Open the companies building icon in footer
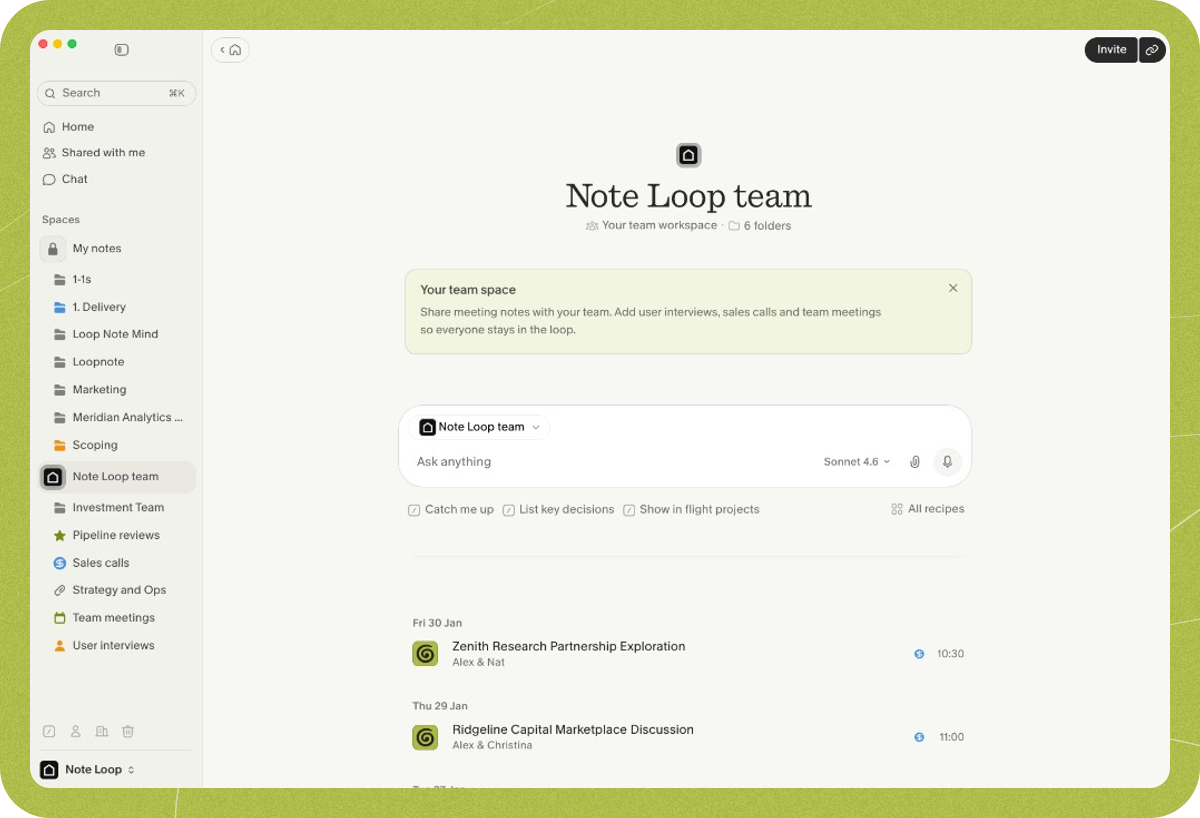Screen dimensions: 1200x818 point(101,731)
